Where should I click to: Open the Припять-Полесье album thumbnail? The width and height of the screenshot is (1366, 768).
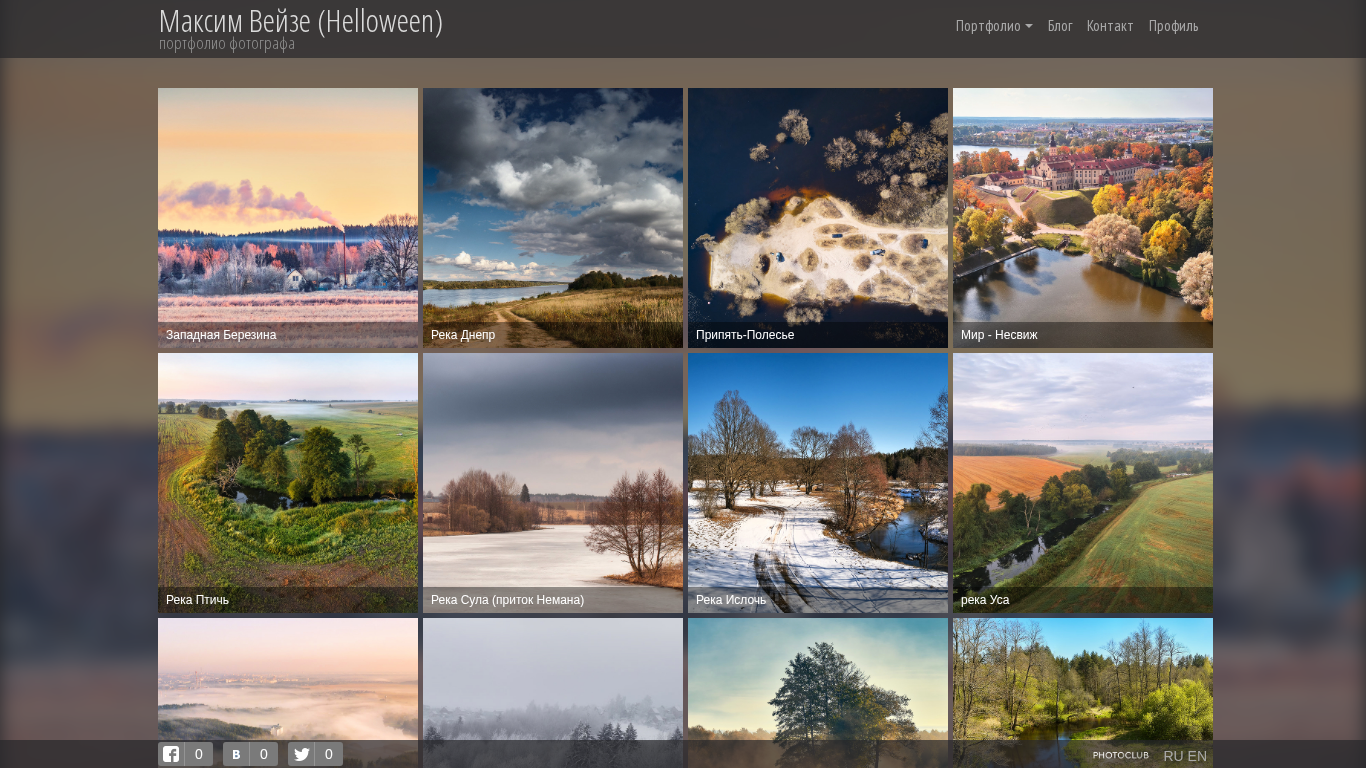[x=818, y=218]
